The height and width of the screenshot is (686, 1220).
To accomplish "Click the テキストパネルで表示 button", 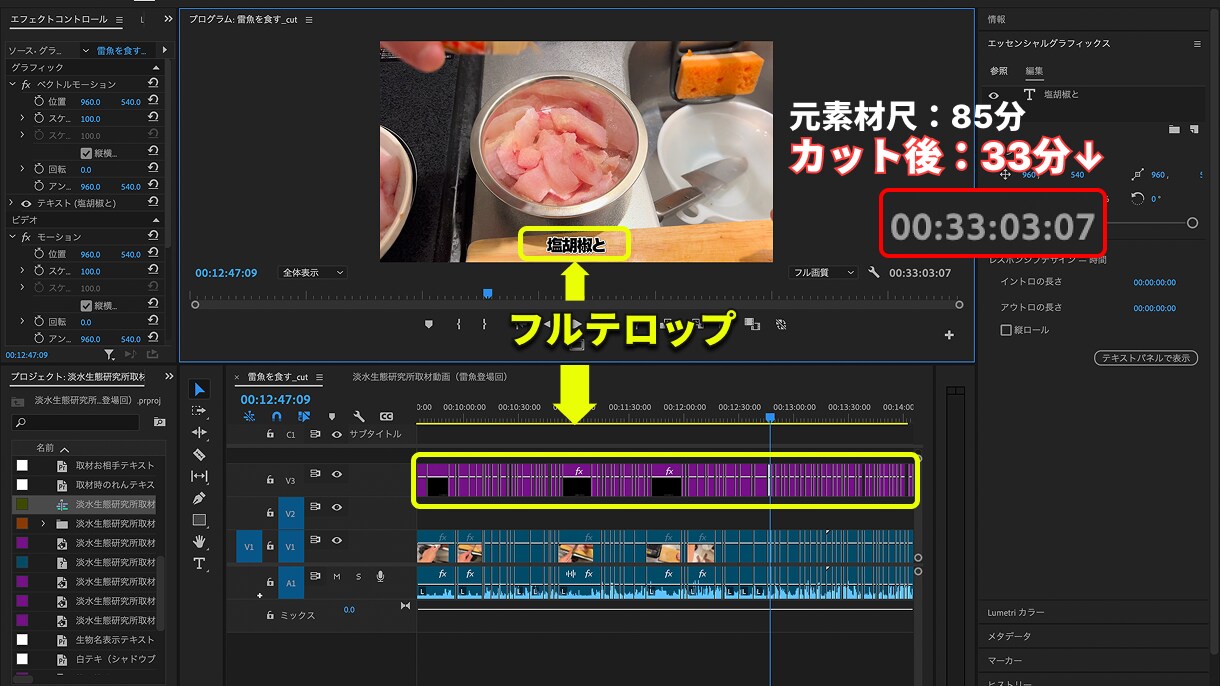I will tap(1146, 358).
